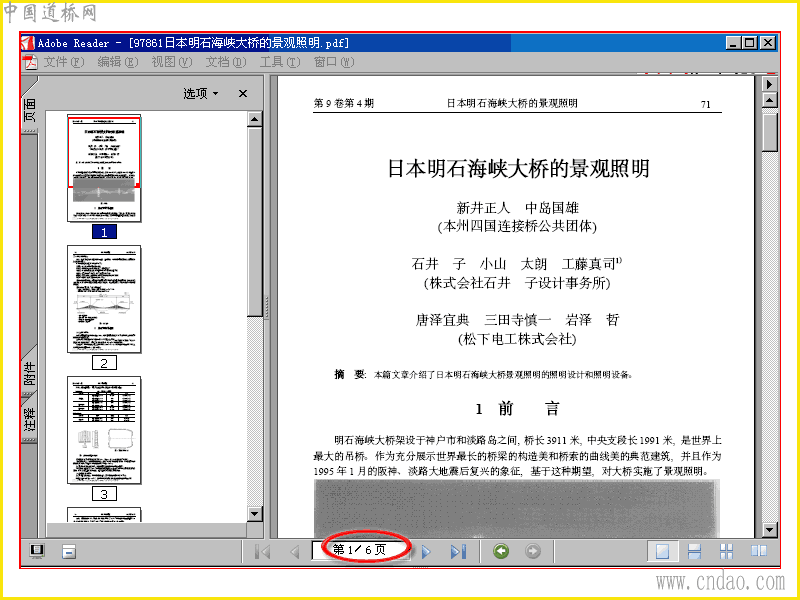This screenshot has width=800, height=600.
Task: Select the facing pages layout icon
Action: pos(759,552)
